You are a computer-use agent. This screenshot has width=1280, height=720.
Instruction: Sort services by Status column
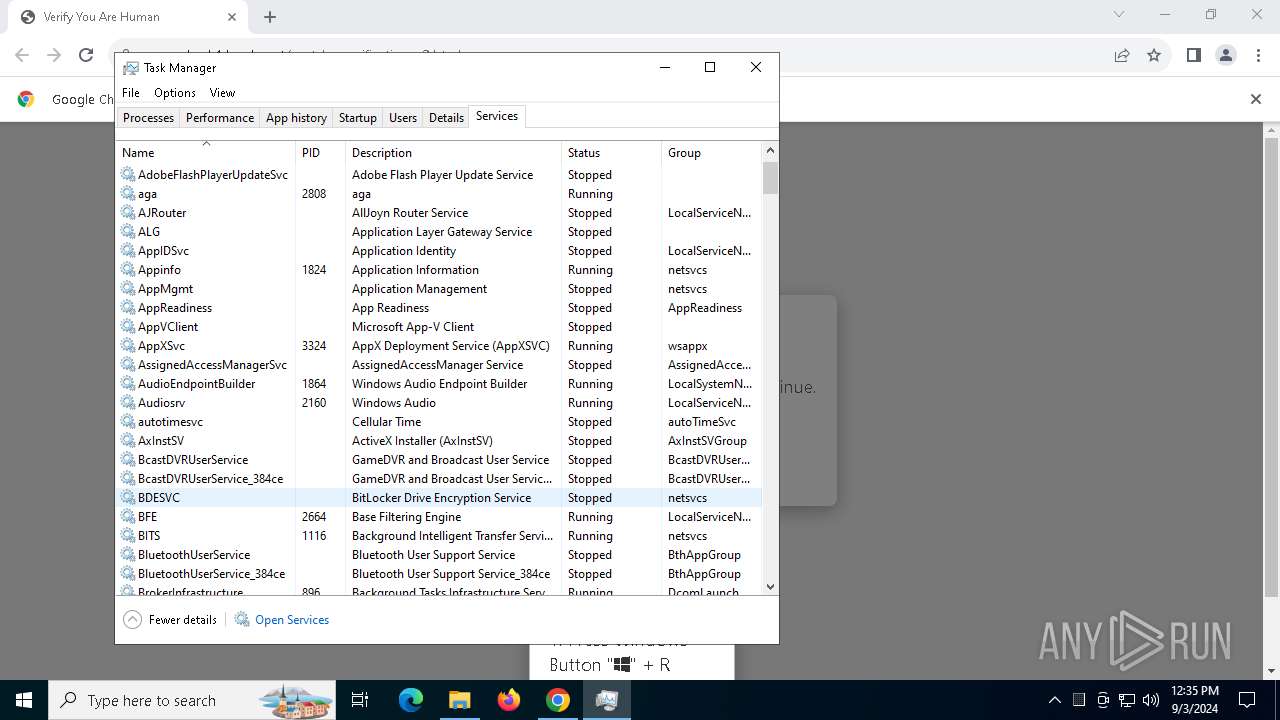pos(611,152)
